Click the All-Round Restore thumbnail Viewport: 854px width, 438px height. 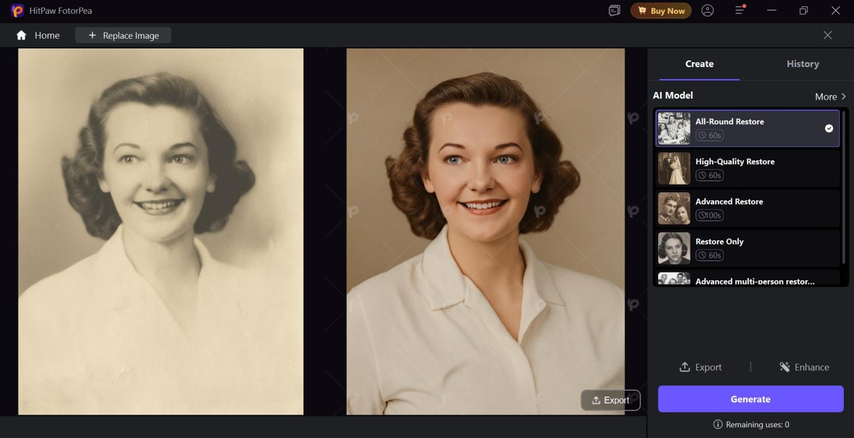(x=674, y=129)
